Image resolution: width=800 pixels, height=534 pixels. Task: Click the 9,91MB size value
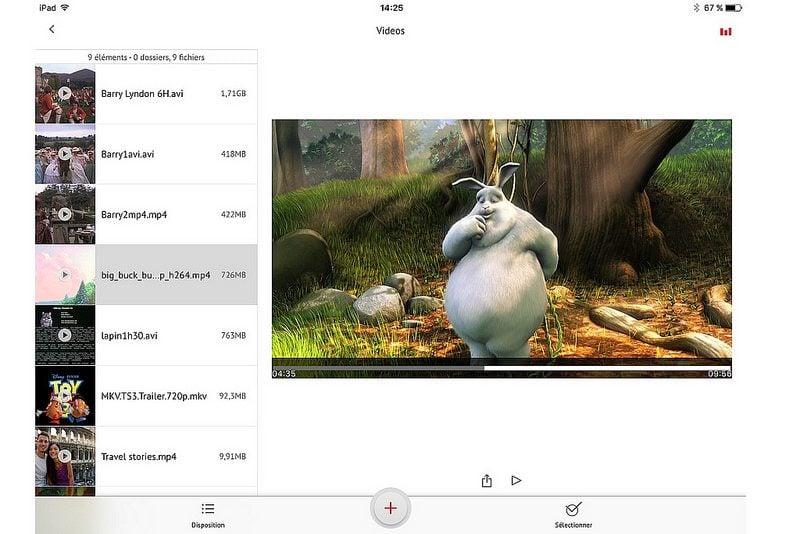(x=233, y=456)
